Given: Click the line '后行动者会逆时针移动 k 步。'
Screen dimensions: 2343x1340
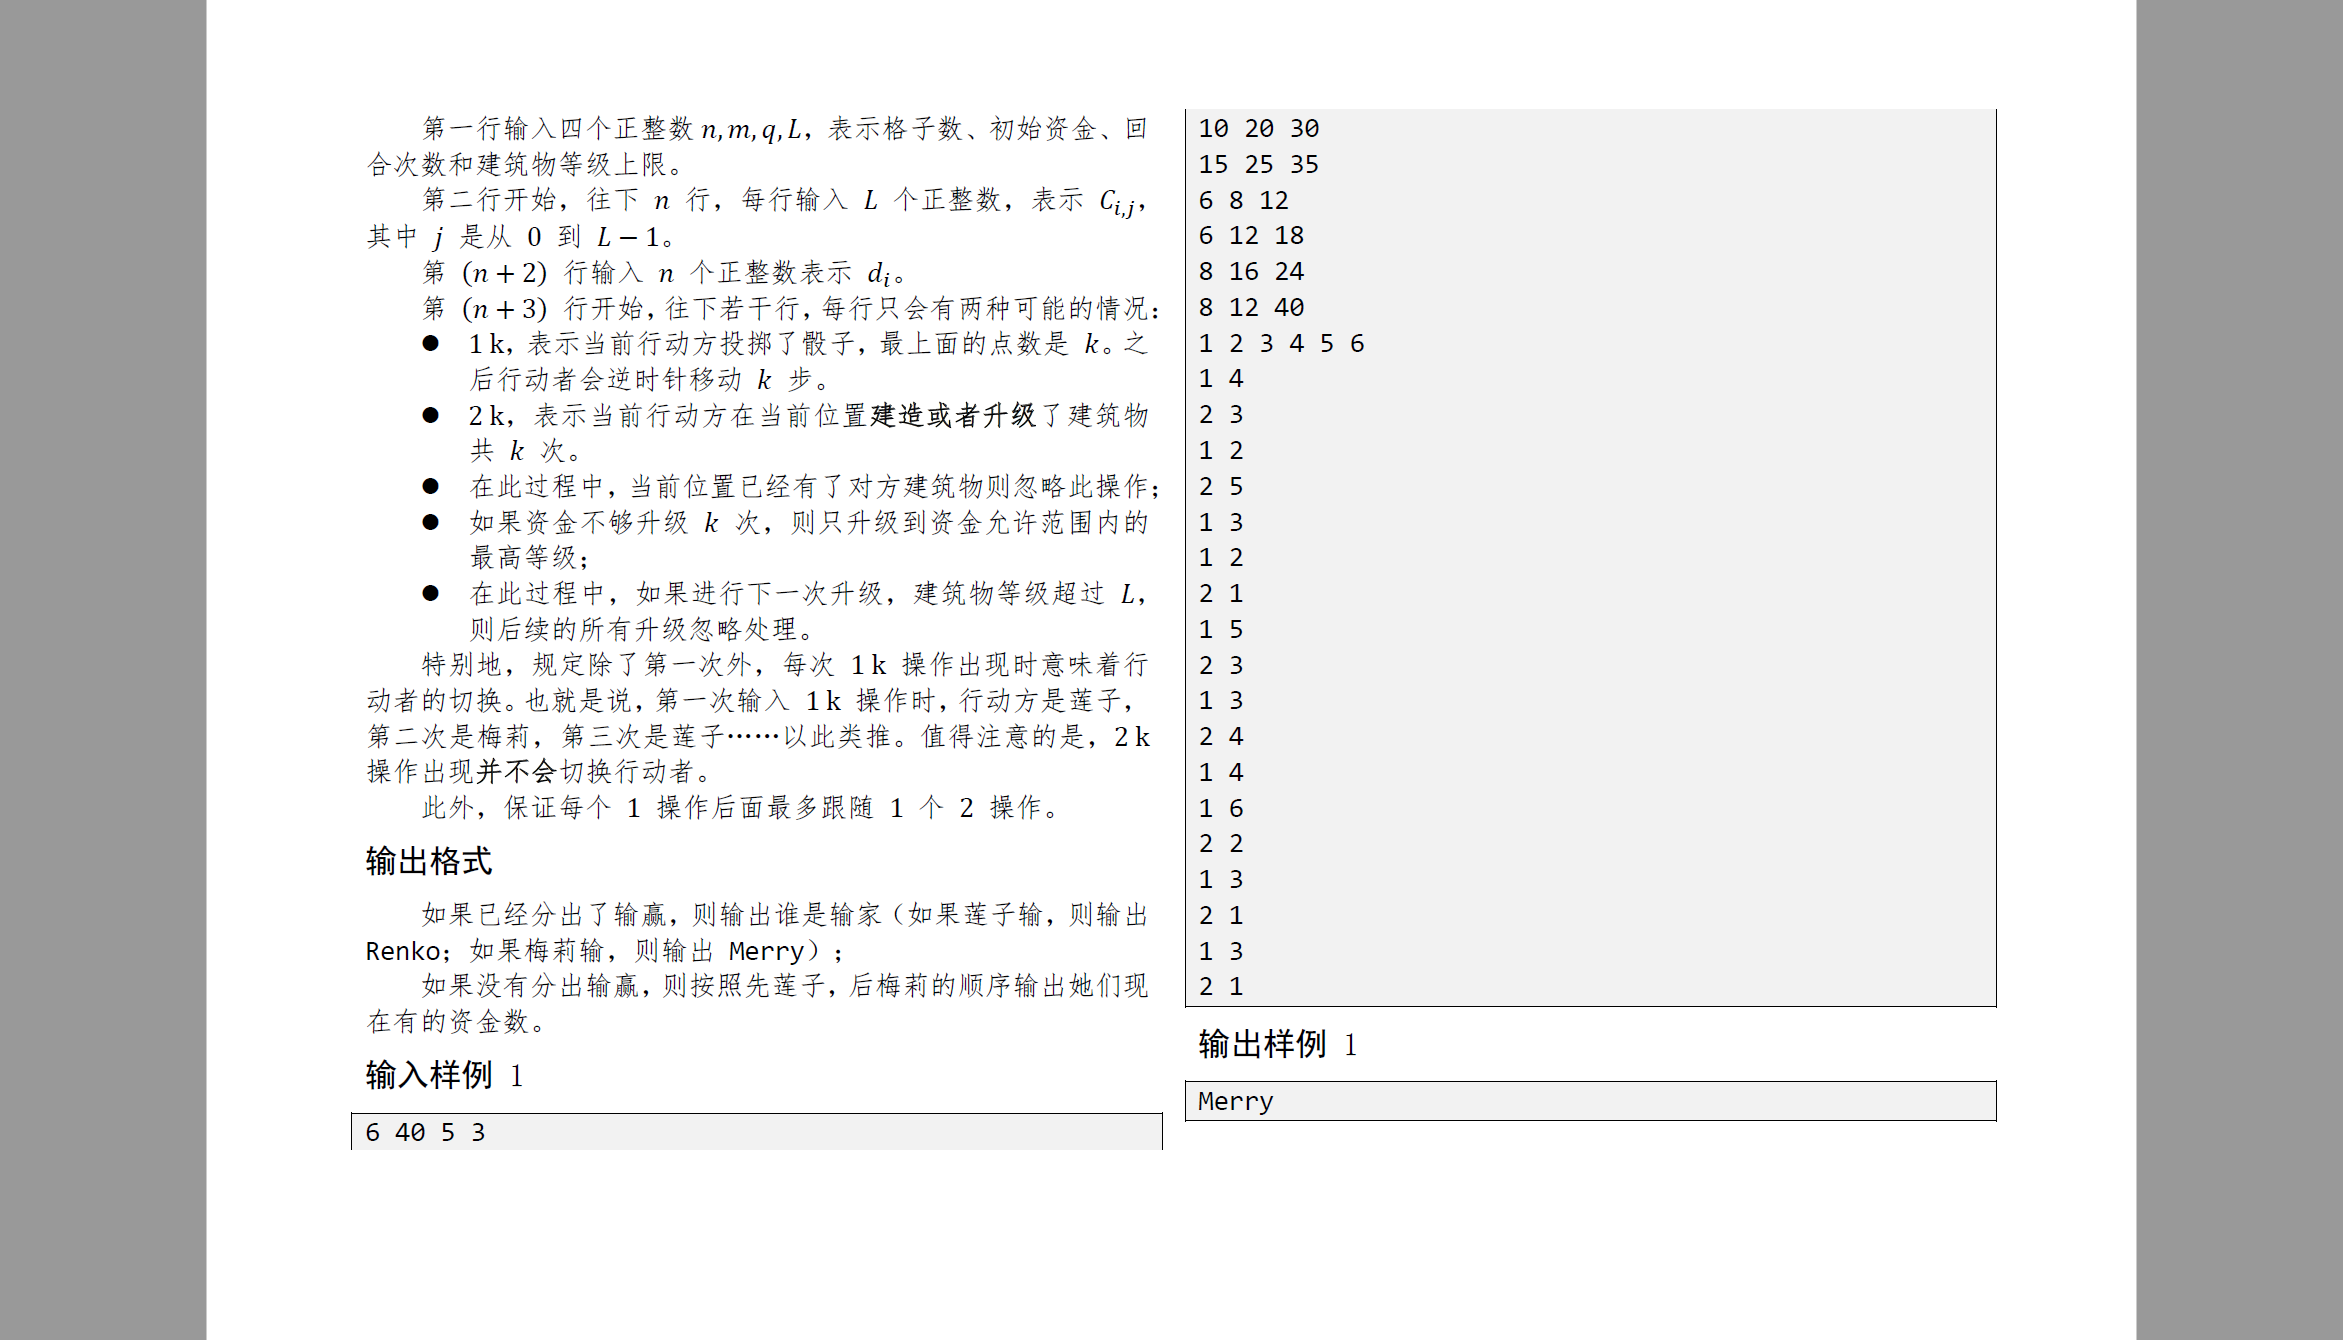Looking at the screenshot, I should (650, 379).
